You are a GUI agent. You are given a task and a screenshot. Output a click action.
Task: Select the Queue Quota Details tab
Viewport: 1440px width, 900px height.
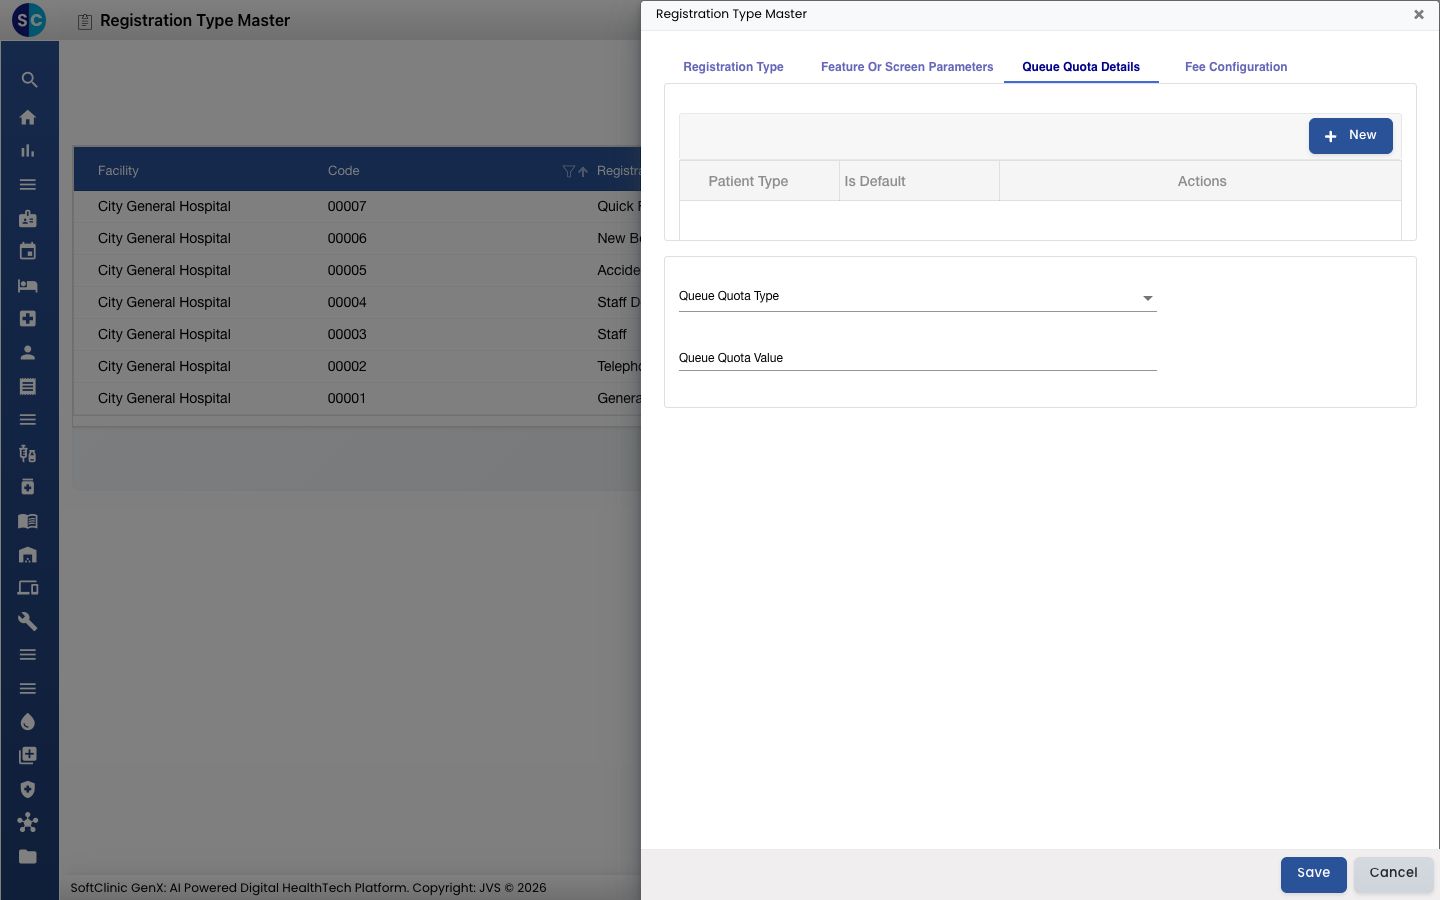[x=1081, y=67]
